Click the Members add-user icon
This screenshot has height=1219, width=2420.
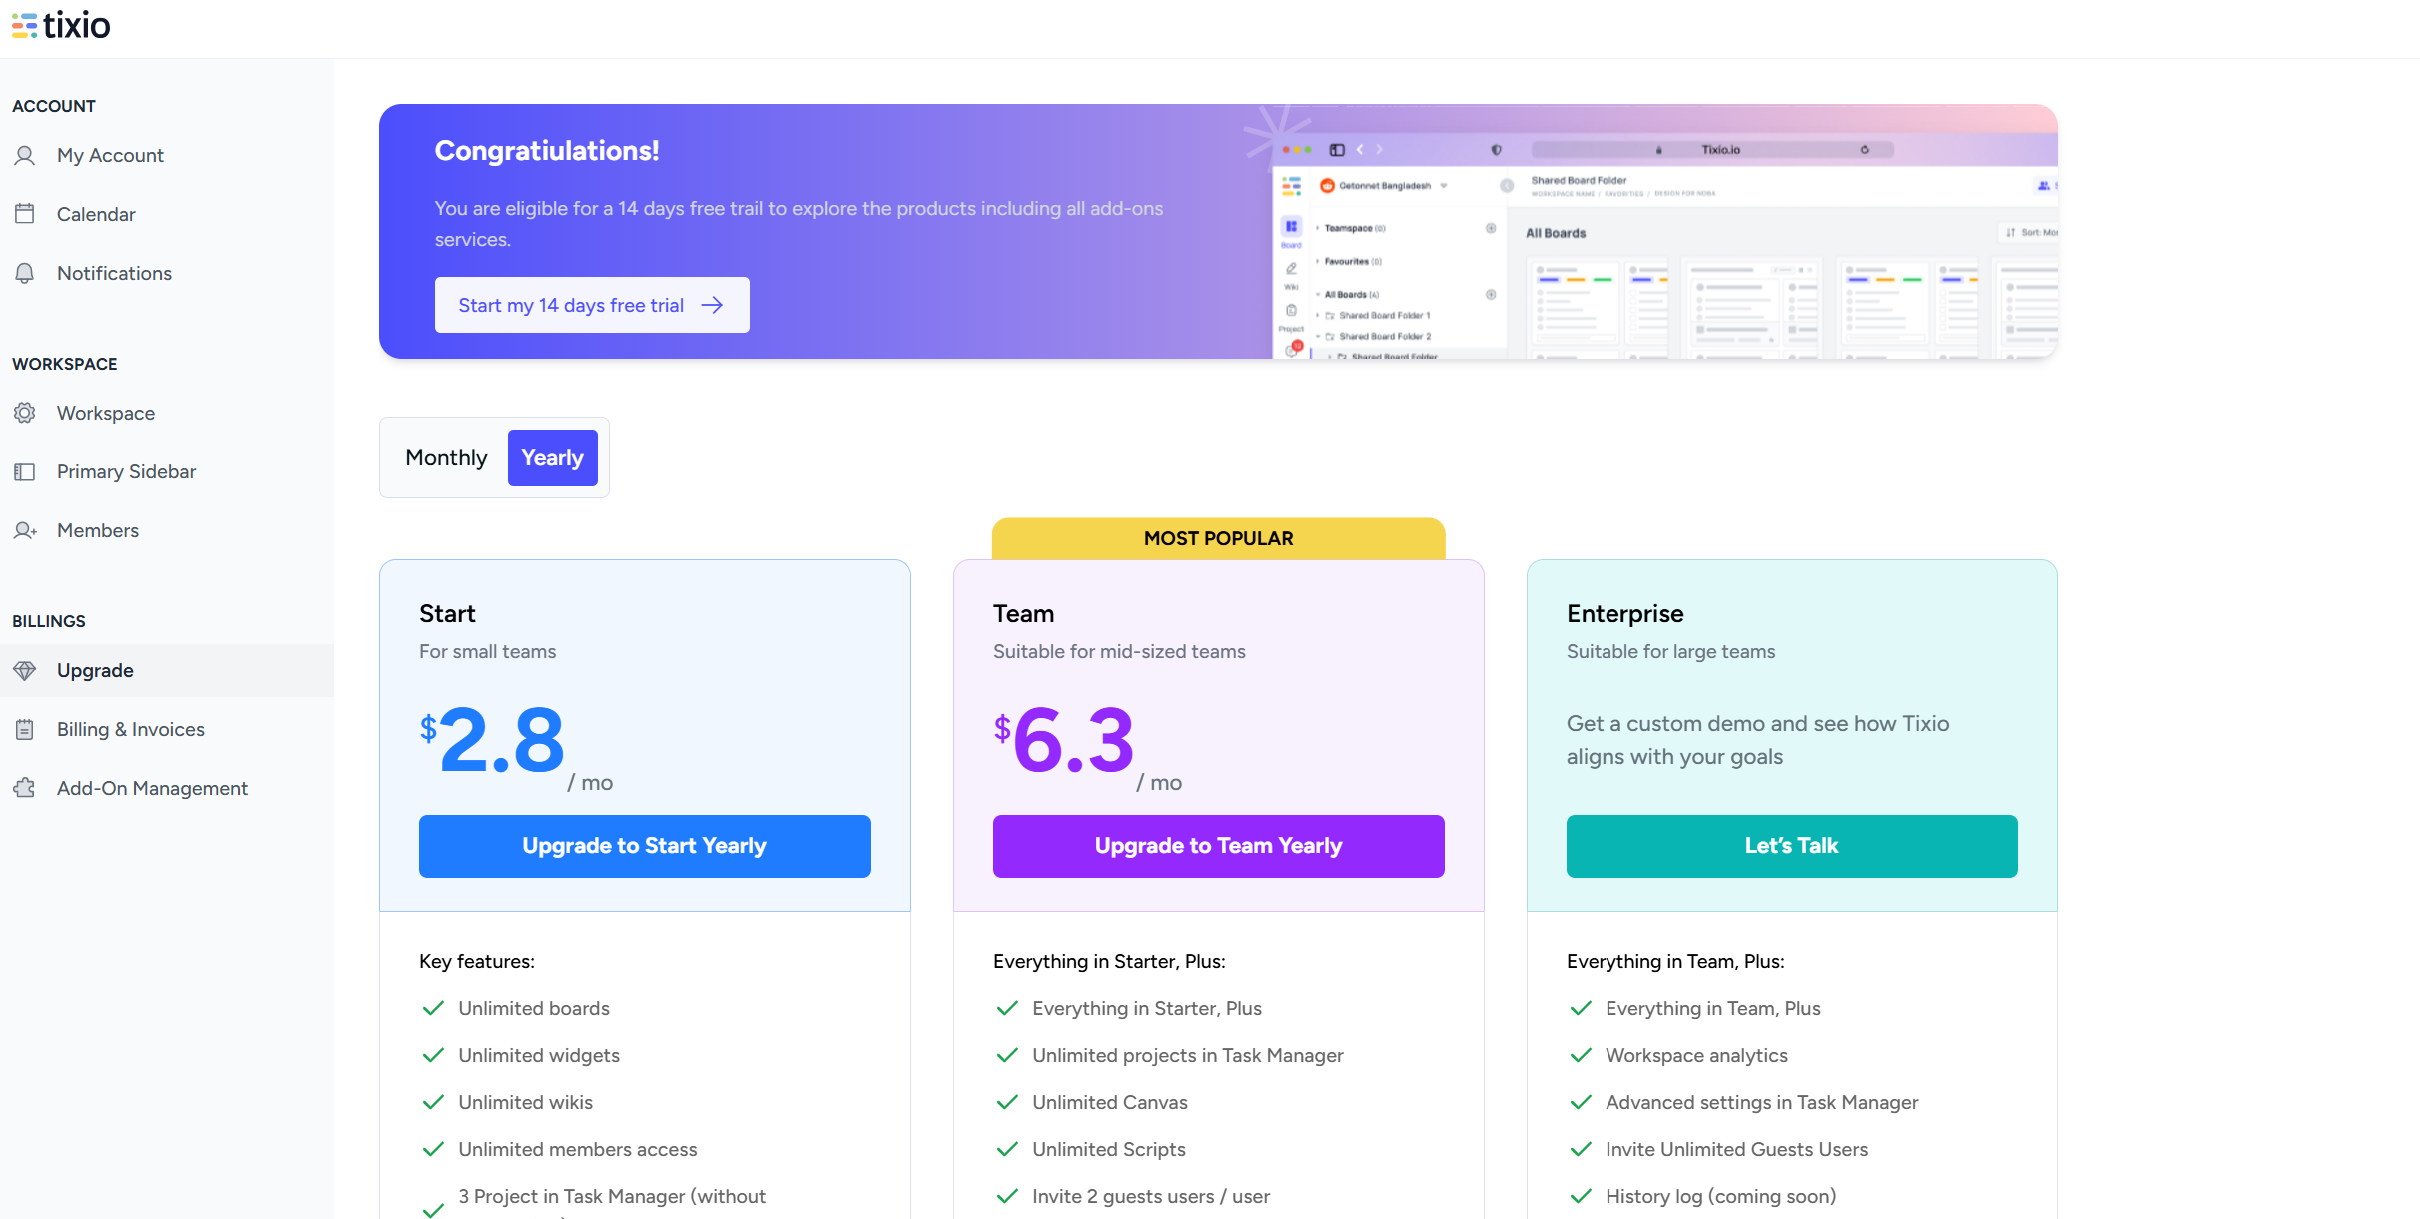[25, 530]
